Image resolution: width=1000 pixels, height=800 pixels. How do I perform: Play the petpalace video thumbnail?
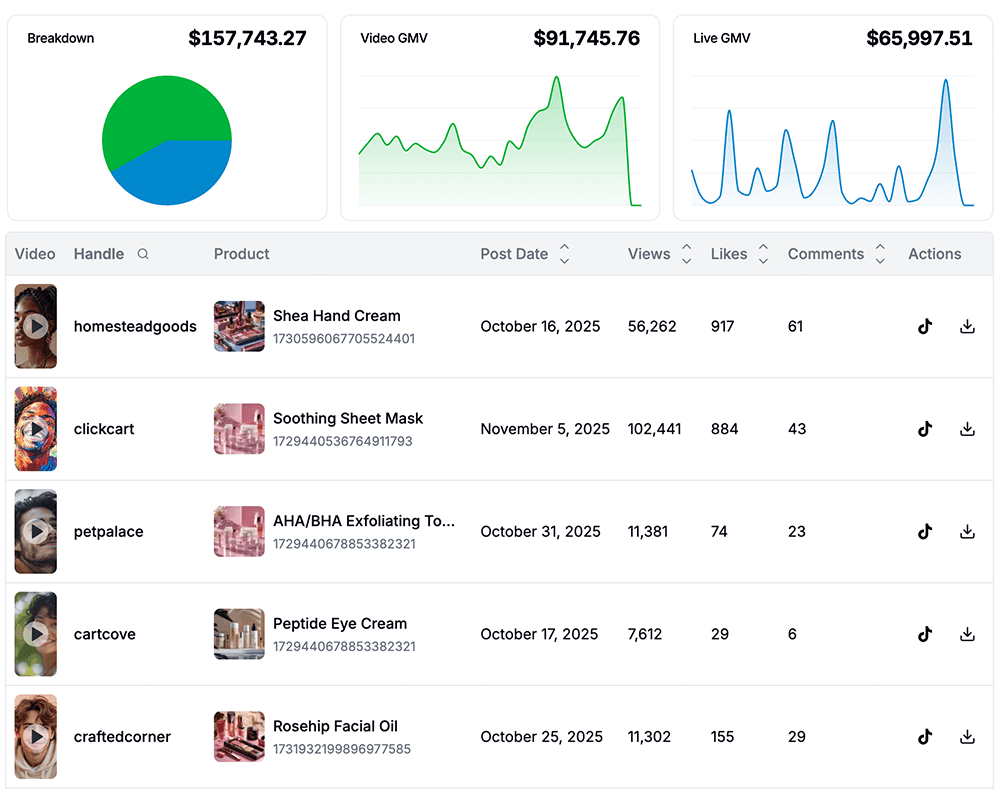point(36,532)
